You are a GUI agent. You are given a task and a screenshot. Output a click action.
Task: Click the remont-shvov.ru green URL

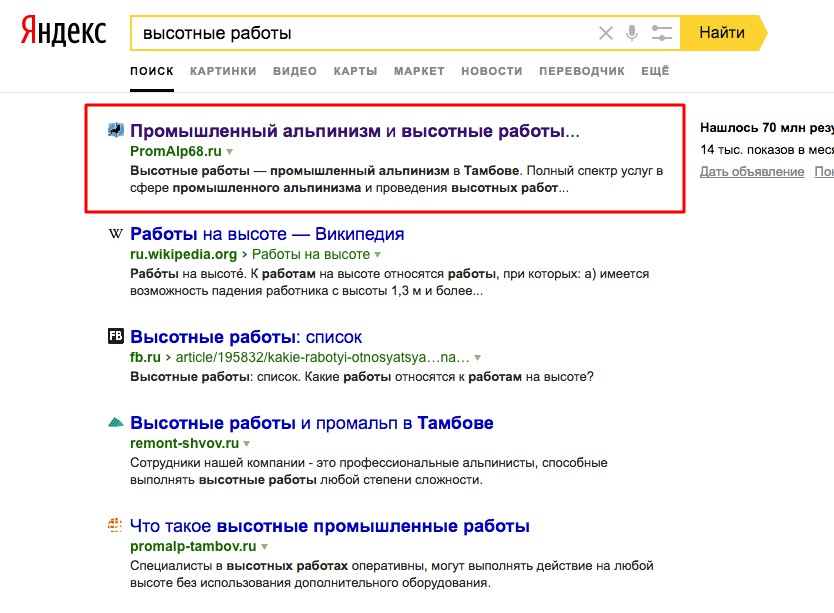tap(185, 443)
